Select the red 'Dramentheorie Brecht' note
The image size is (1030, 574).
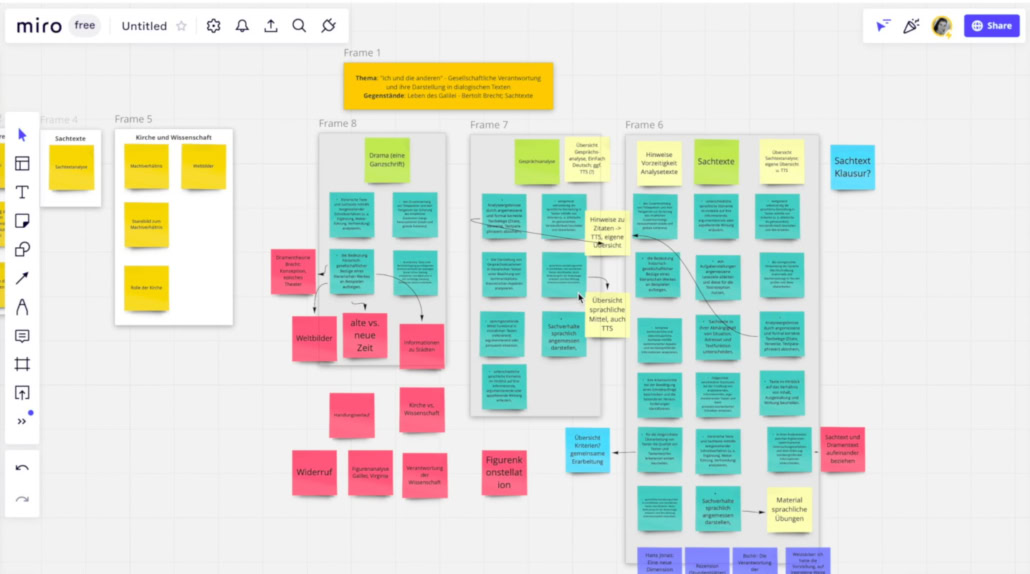(x=293, y=271)
